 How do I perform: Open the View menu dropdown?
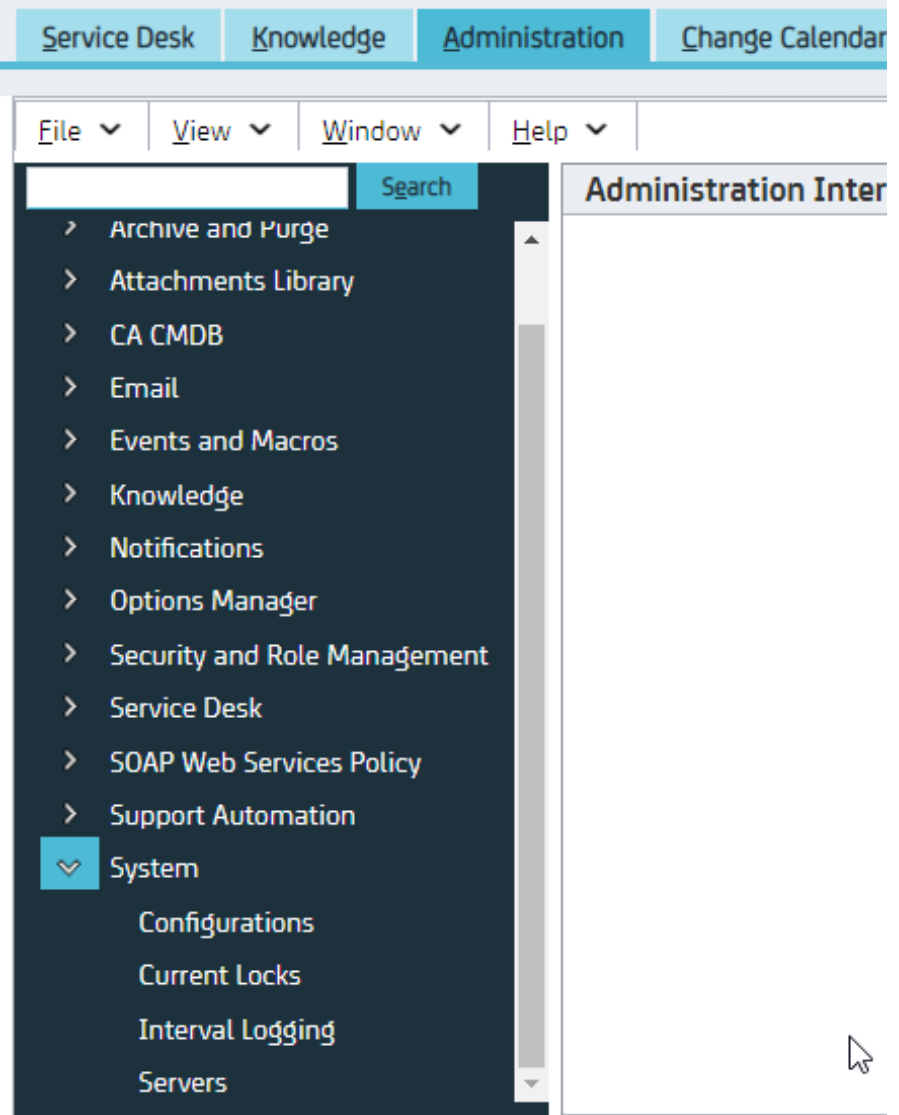pyautogui.click(x=221, y=131)
